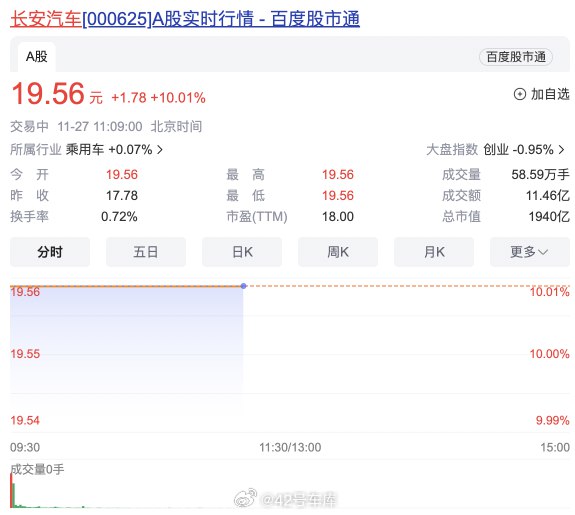The width and height of the screenshot is (575, 515).
Task: Click the red opening volume bar
Action: 11,490
